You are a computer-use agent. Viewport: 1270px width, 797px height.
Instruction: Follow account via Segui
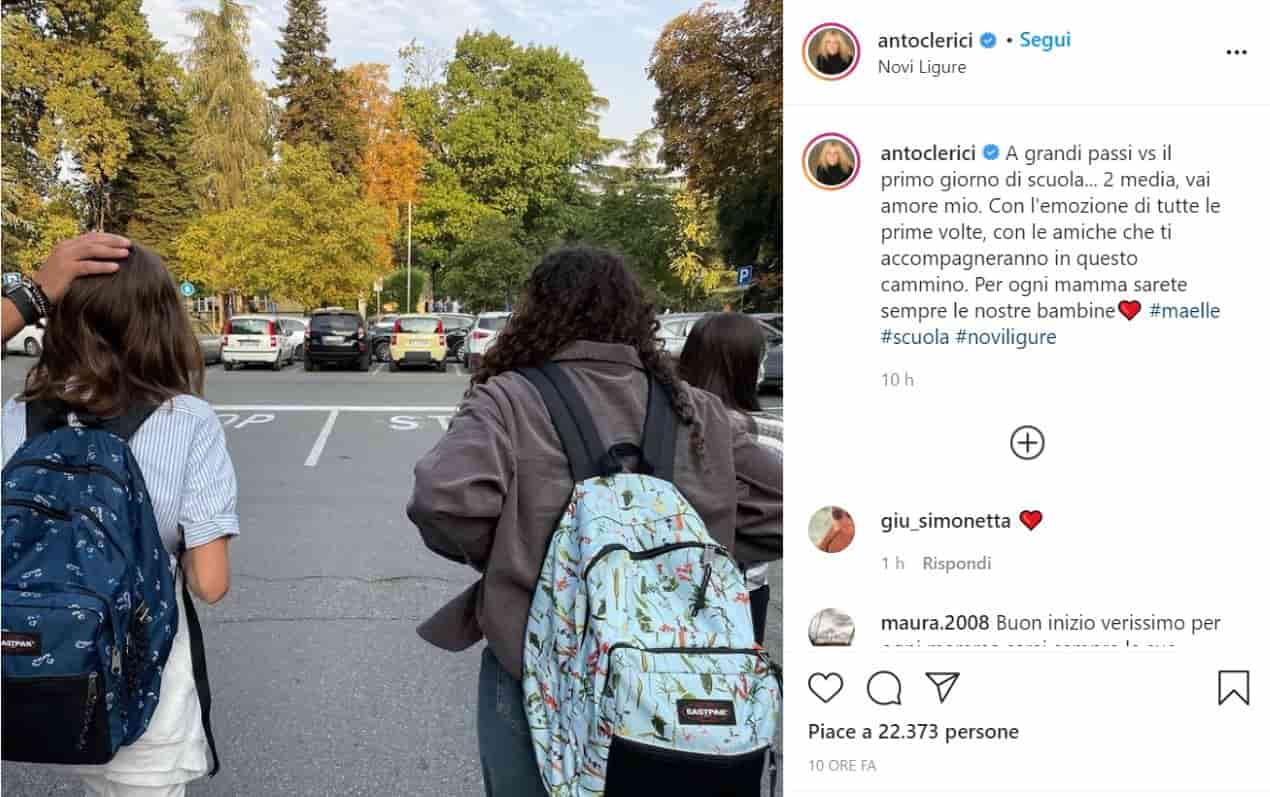[1044, 40]
